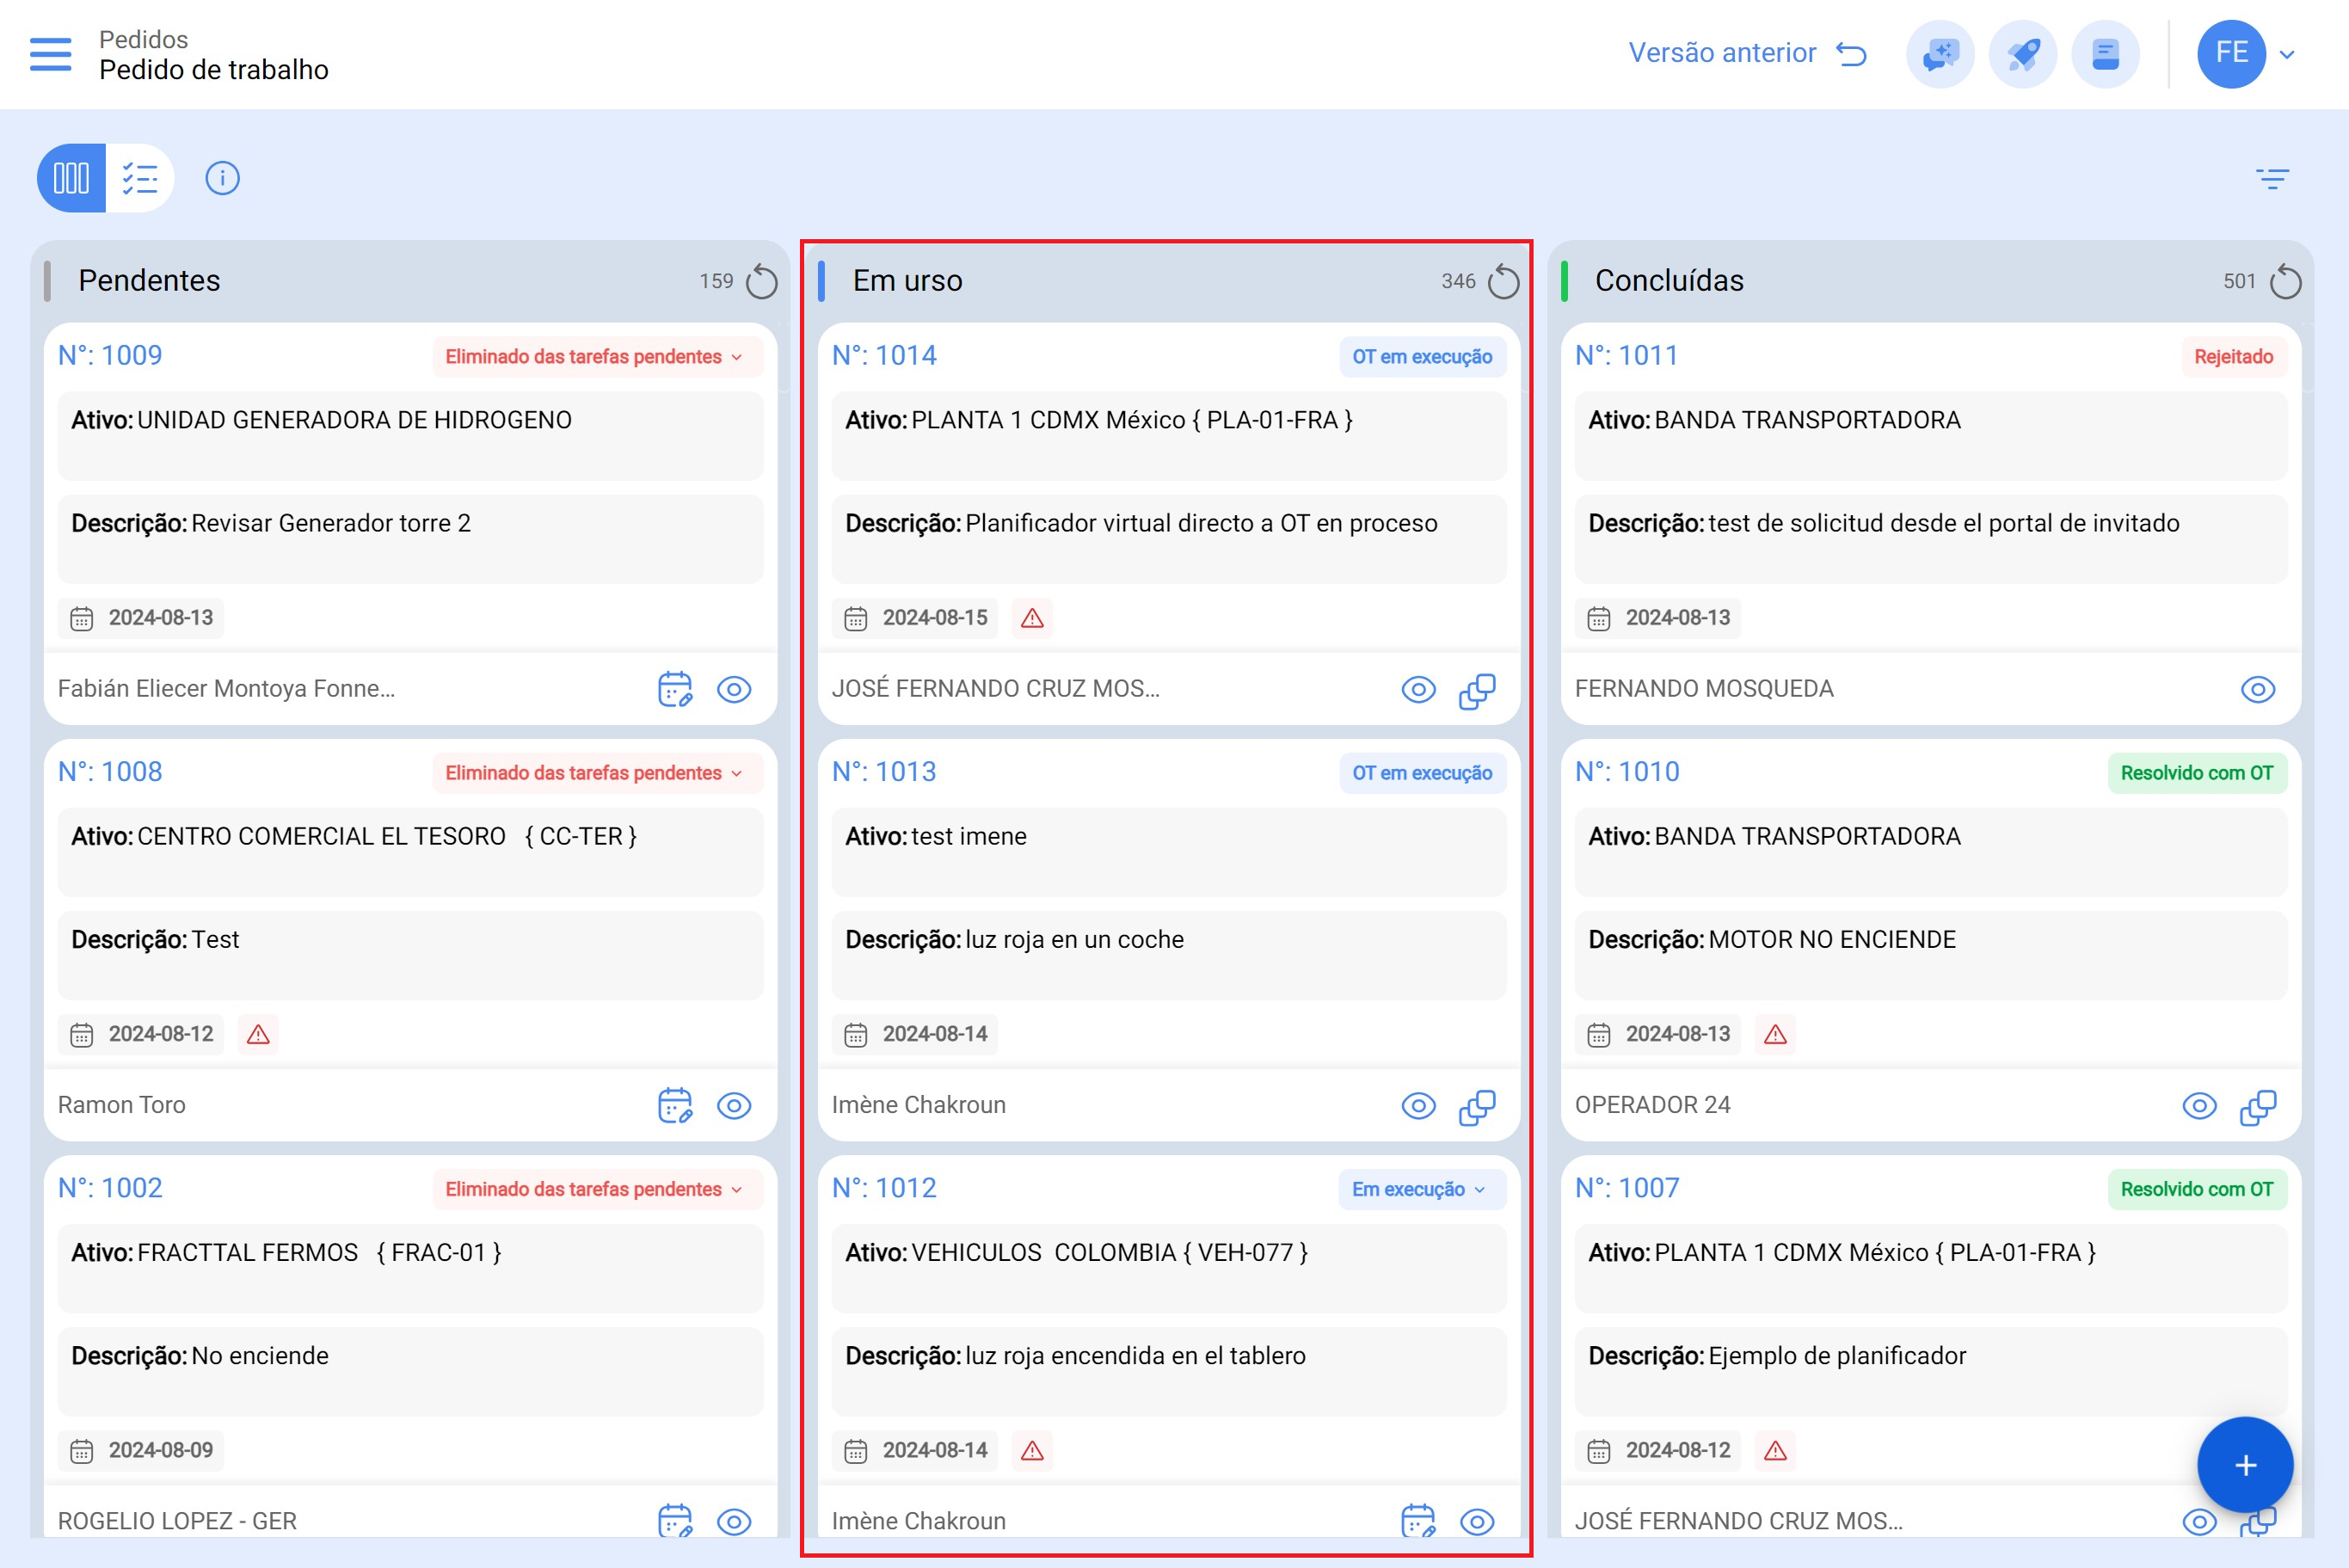Switch to kanban board view
Viewport: 2349px width, 1568px height.
point(72,178)
